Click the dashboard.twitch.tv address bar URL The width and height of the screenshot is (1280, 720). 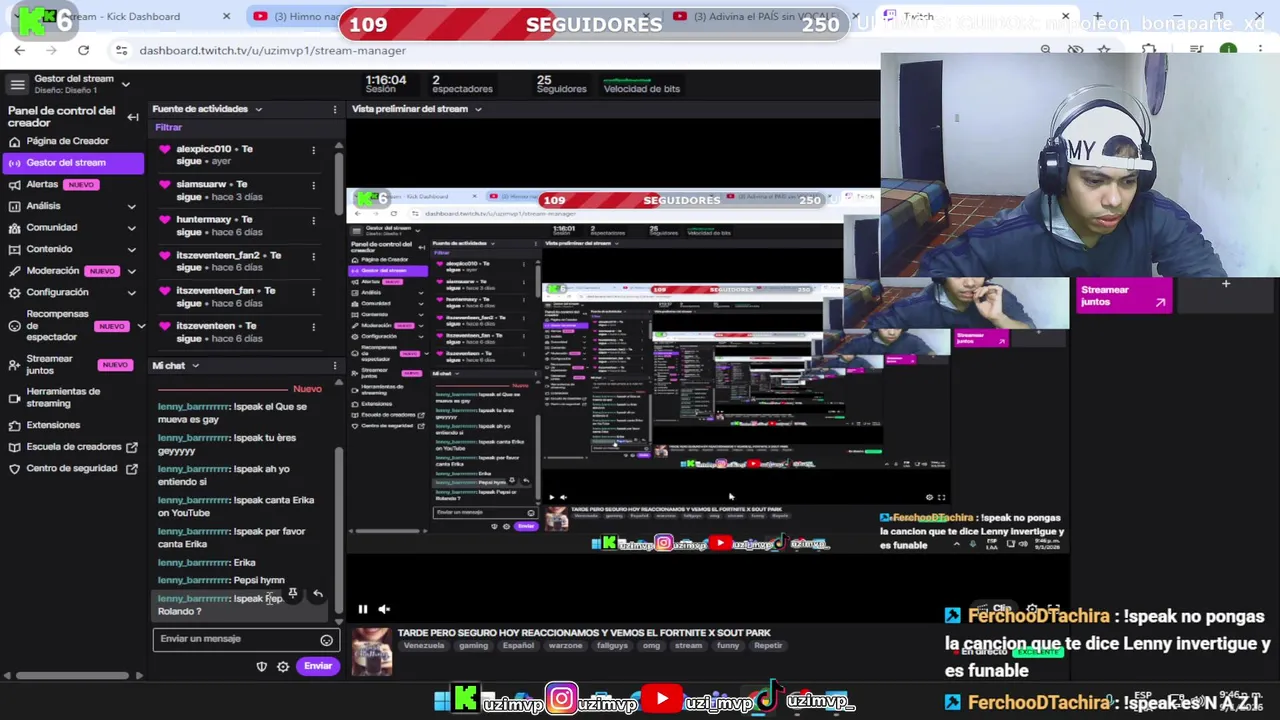[x=272, y=50]
